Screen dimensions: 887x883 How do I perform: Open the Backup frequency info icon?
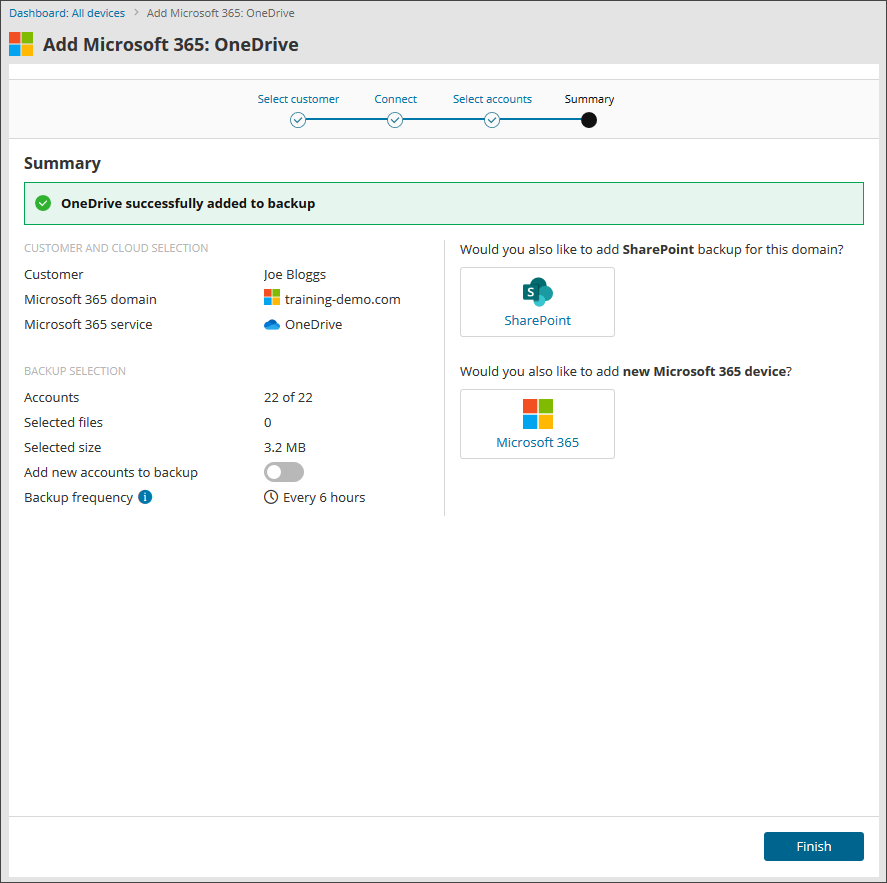(x=145, y=497)
